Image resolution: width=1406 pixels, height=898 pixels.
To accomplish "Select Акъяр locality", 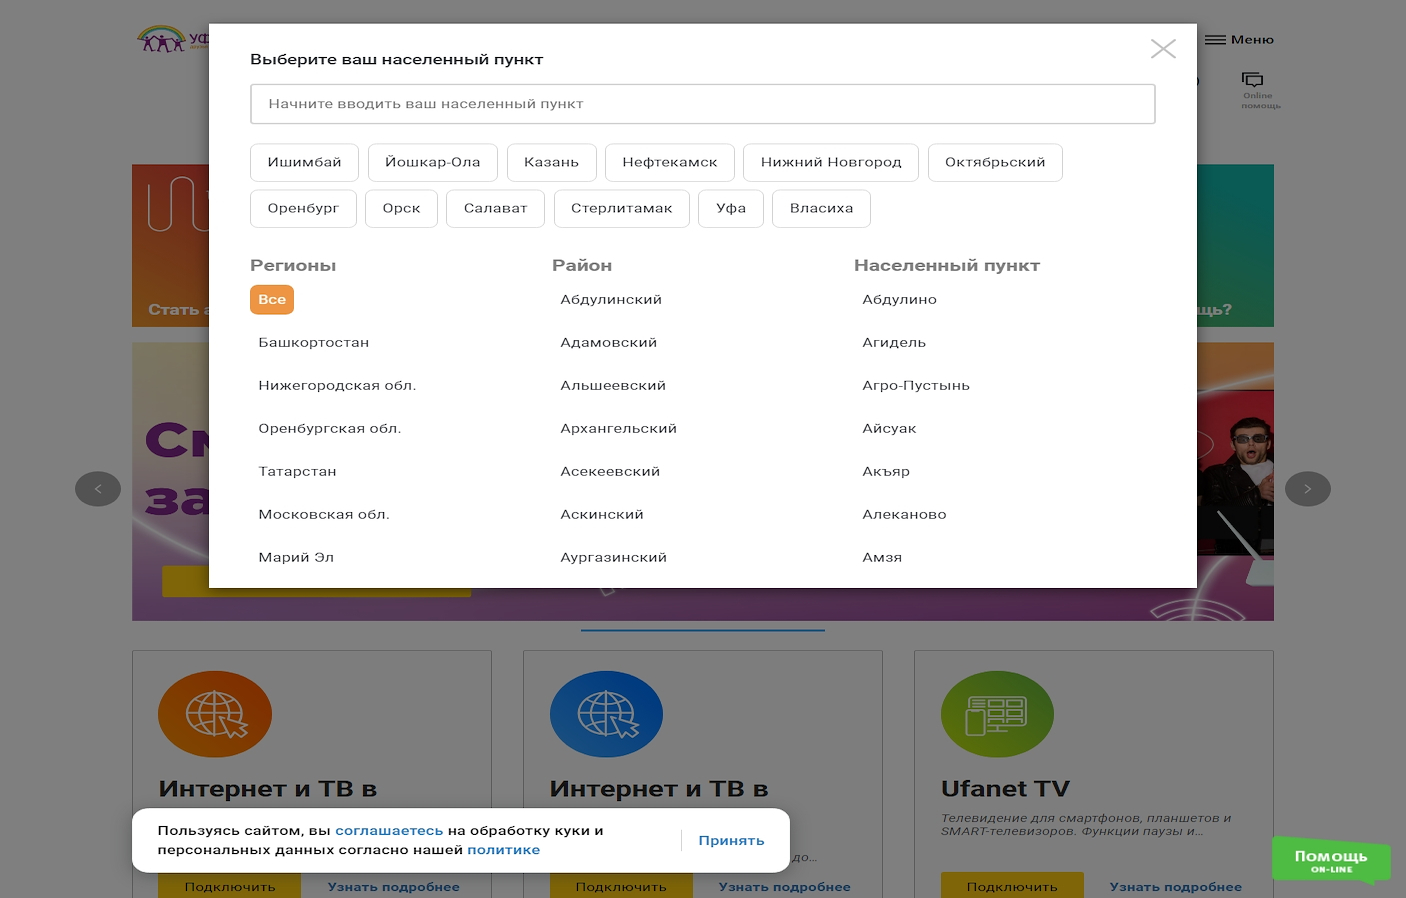I will click(886, 471).
